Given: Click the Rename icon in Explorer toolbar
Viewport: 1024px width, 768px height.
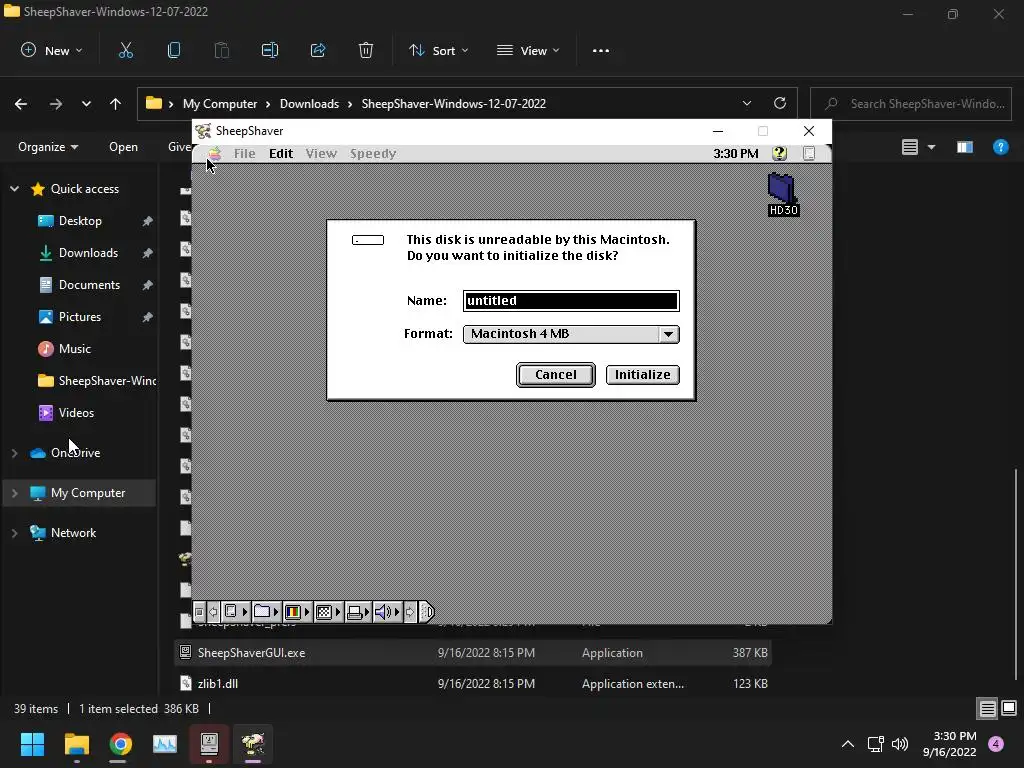Looking at the screenshot, I should [270, 50].
